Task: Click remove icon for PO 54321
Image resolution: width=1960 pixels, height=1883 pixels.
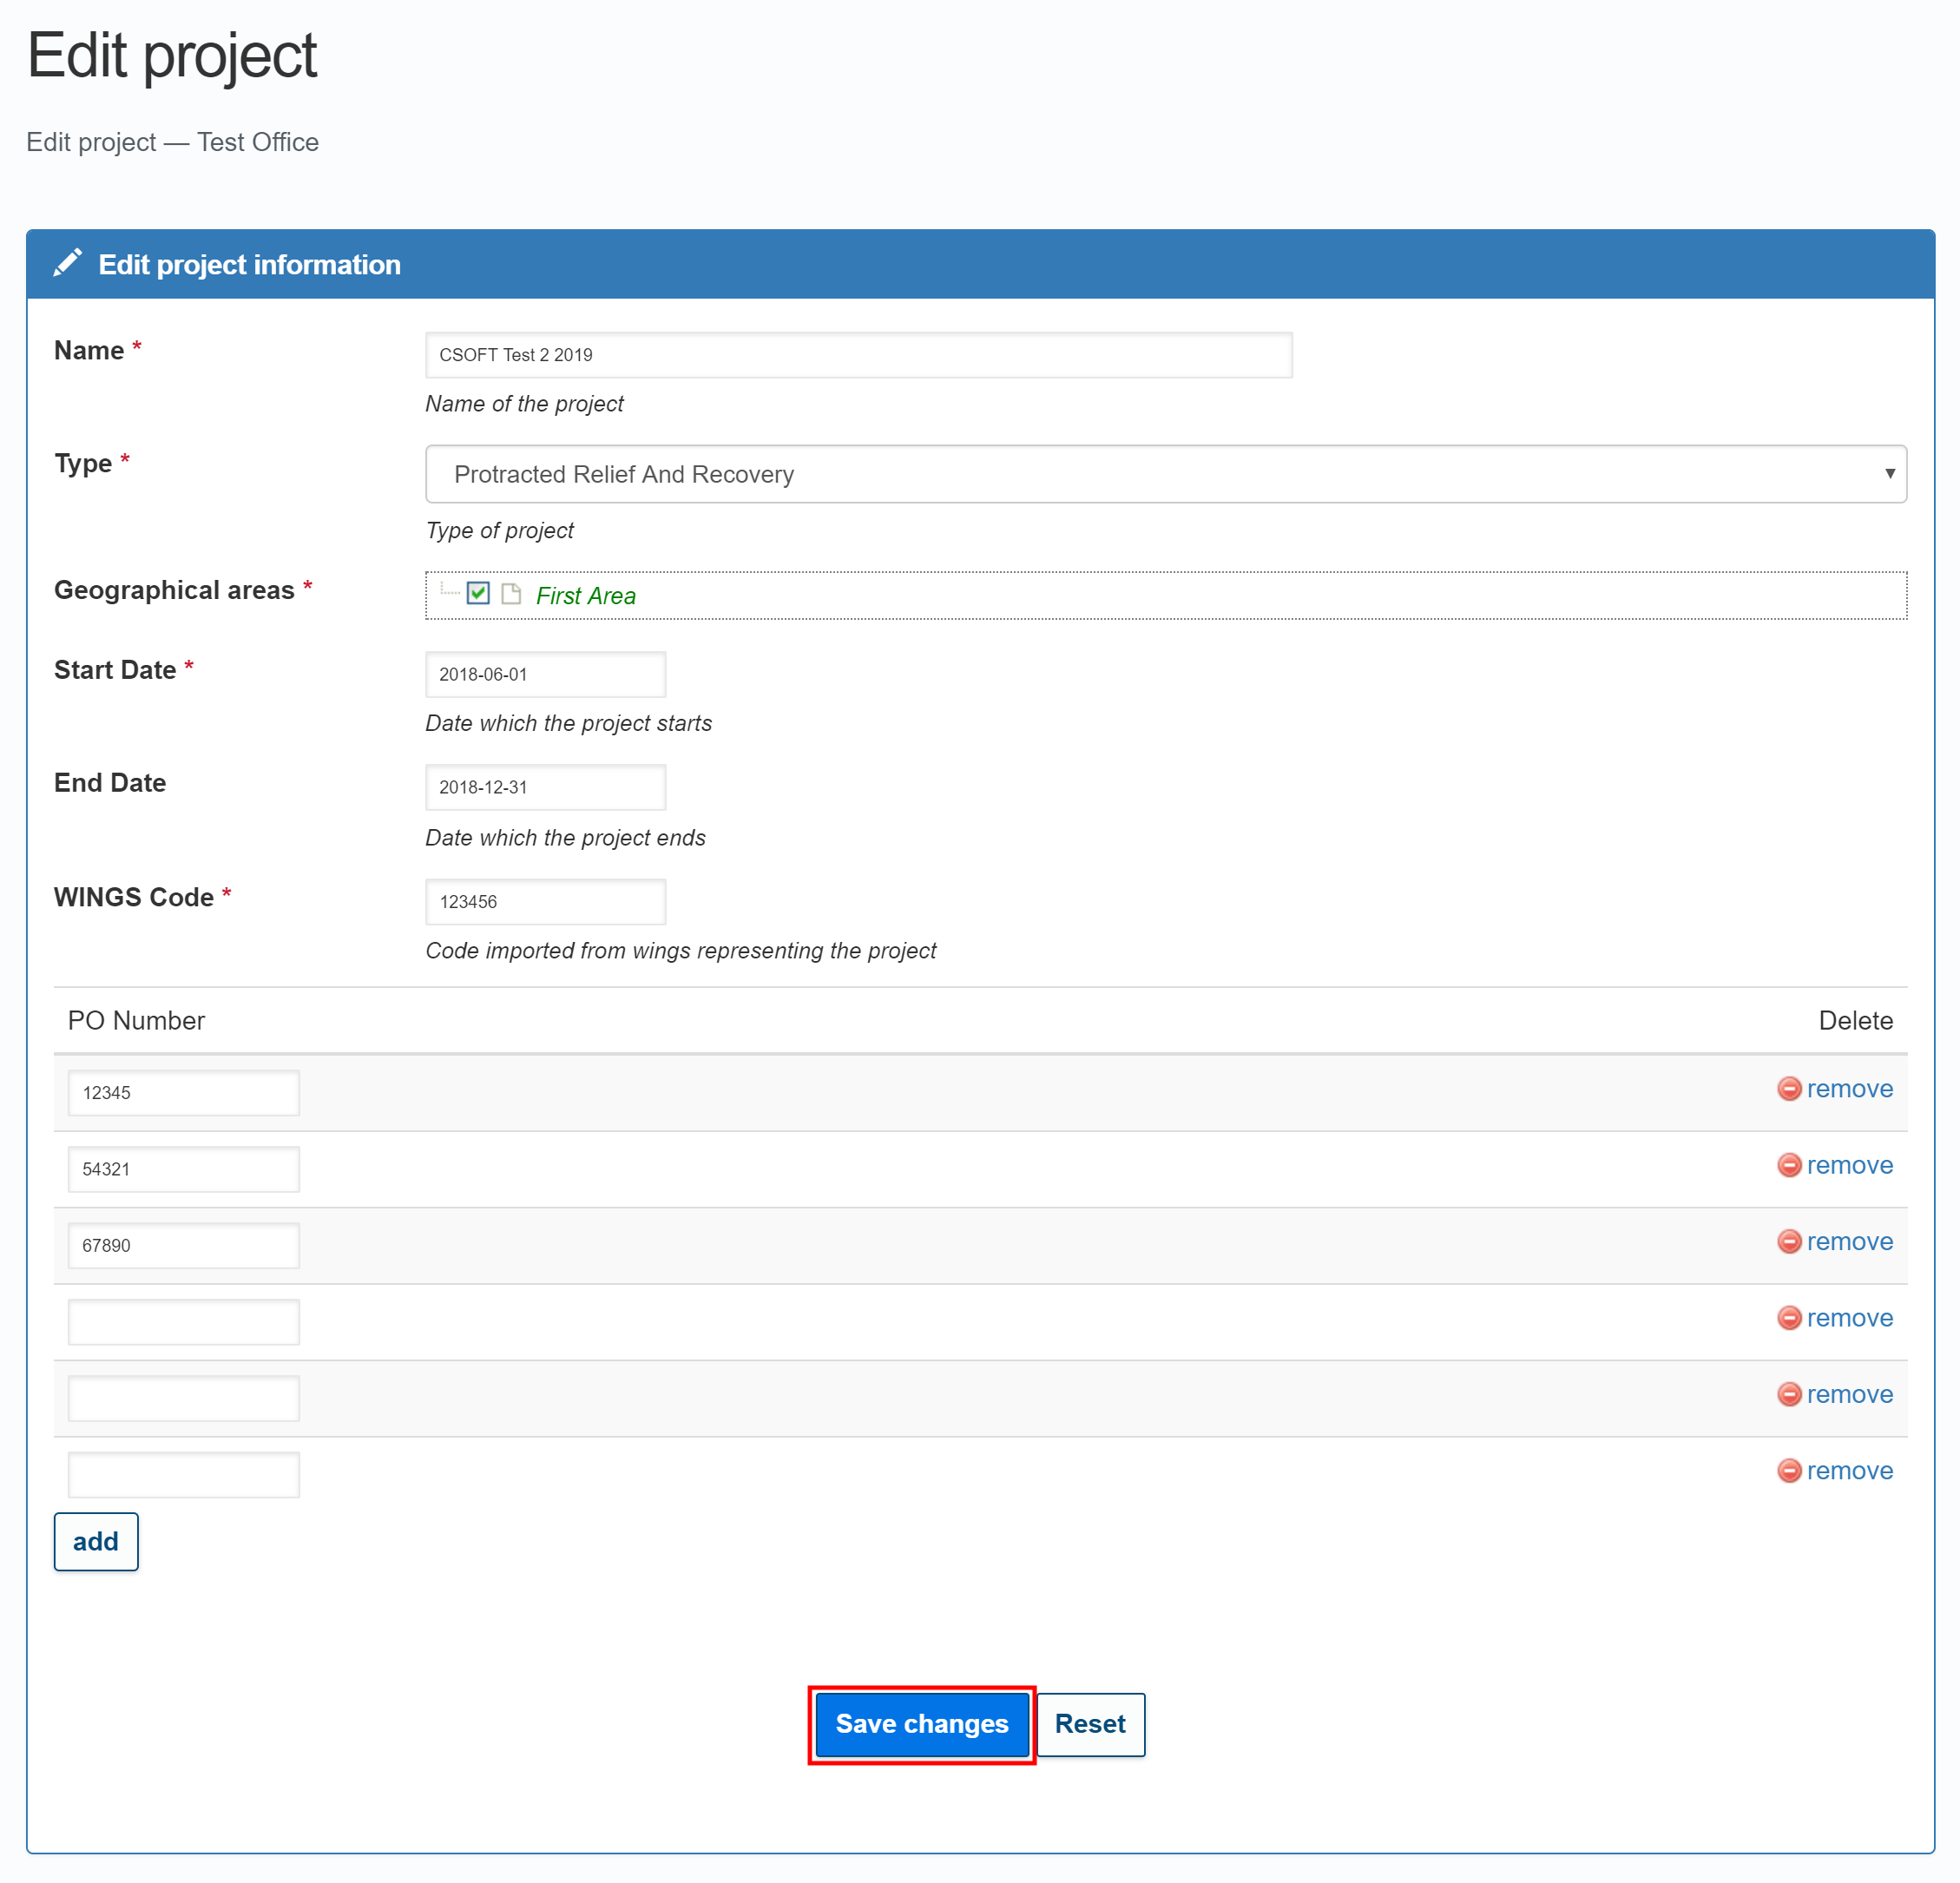Action: [1788, 1165]
